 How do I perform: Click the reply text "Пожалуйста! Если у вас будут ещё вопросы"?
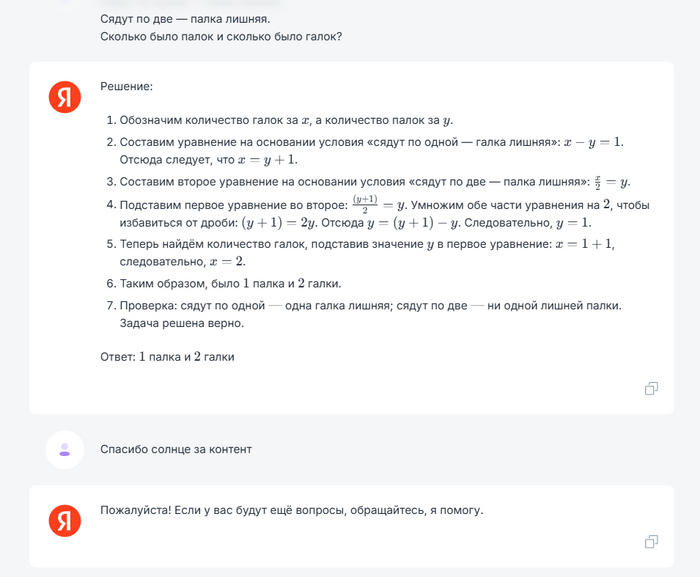(291, 510)
